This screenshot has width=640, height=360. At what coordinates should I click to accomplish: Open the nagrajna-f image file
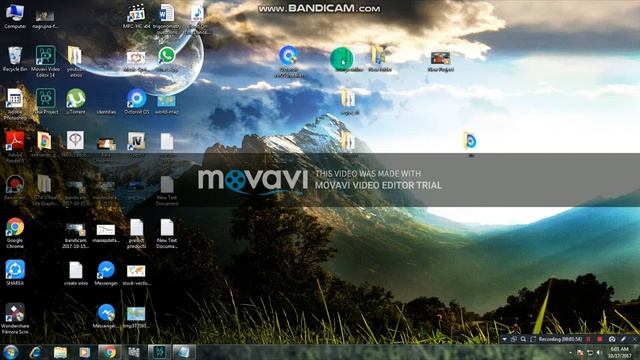tap(45, 19)
